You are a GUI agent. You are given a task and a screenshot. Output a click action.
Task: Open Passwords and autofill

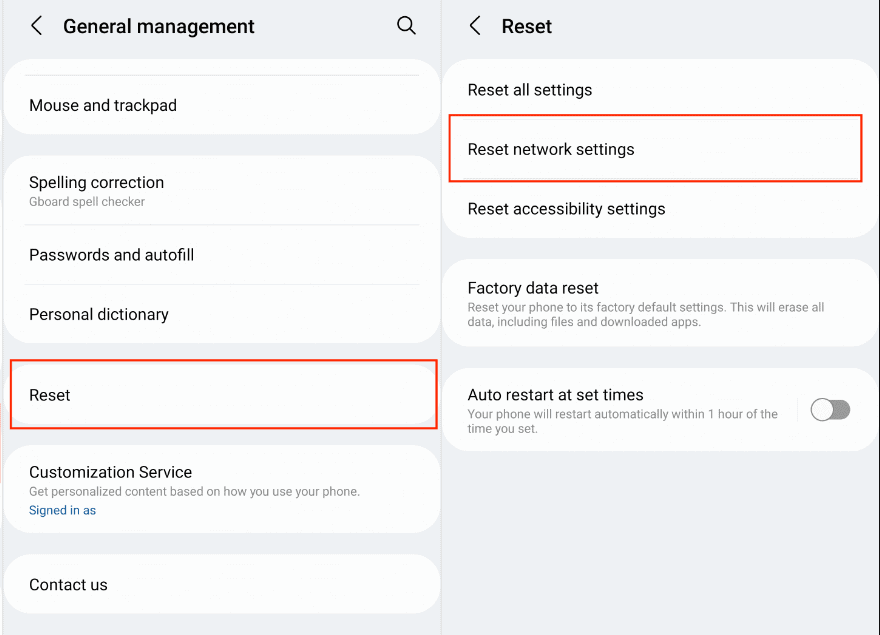[111, 255]
